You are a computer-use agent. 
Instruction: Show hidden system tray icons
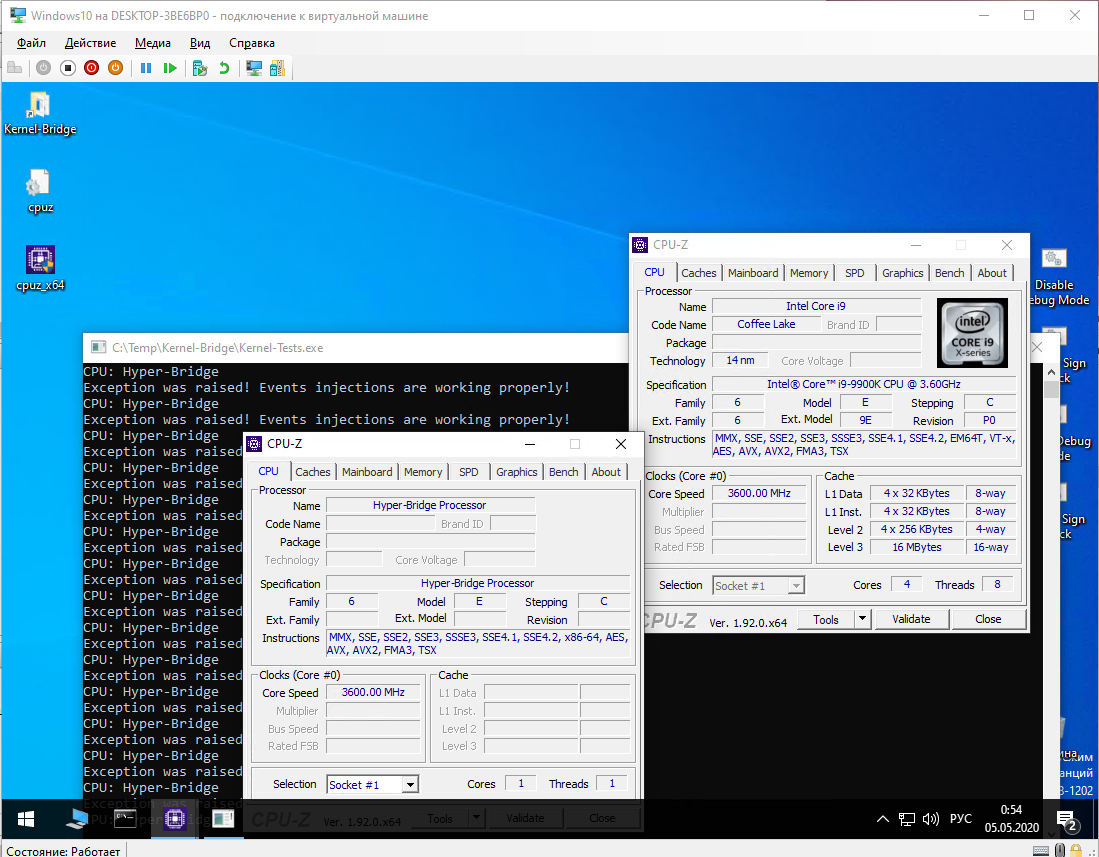(882, 820)
